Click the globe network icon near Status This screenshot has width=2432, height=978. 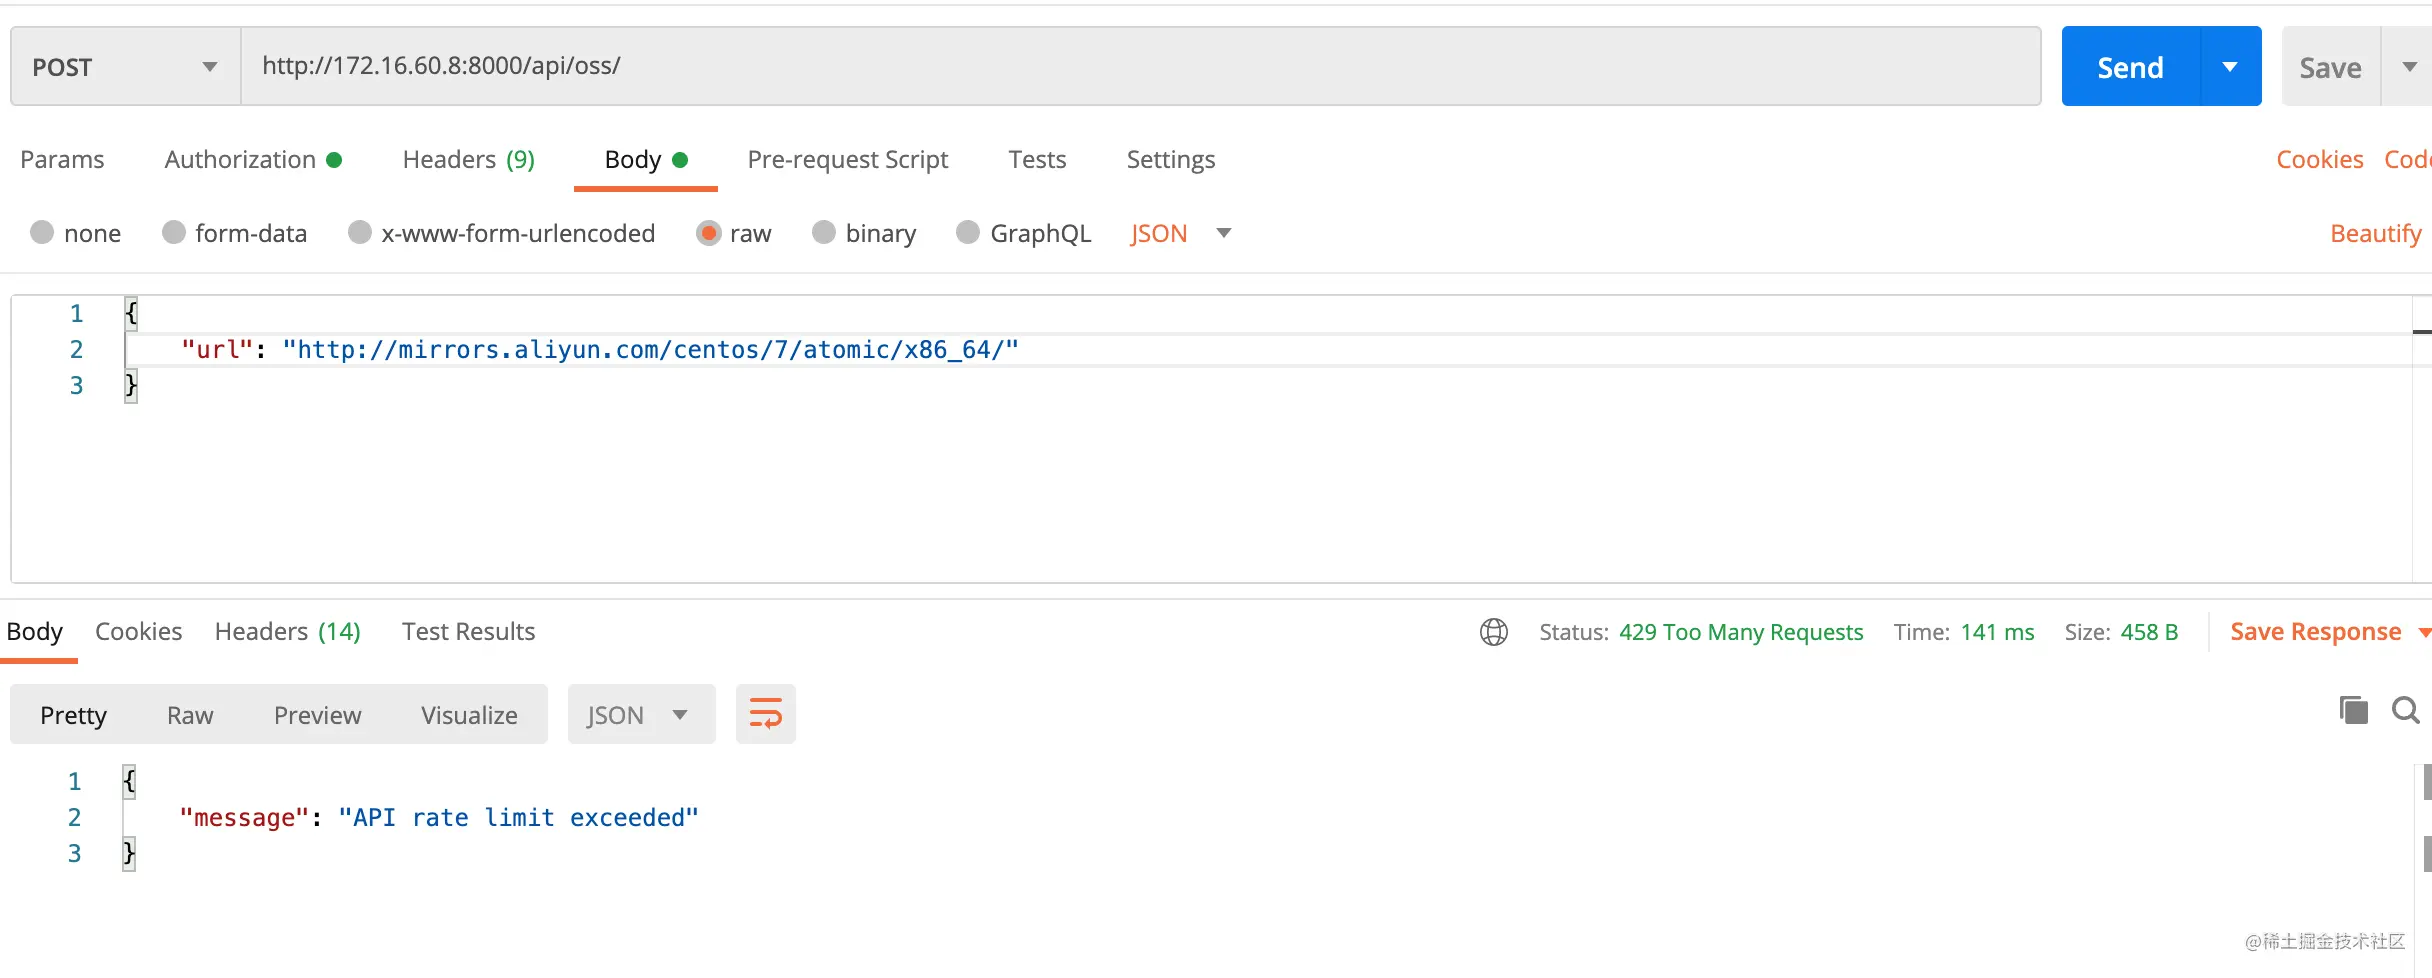pyautogui.click(x=1493, y=632)
